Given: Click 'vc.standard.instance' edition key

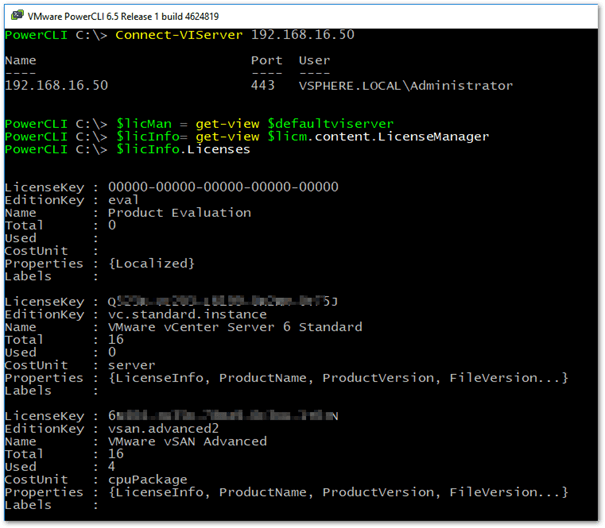Looking at the screenshot, I should click(x=187, y=315).
